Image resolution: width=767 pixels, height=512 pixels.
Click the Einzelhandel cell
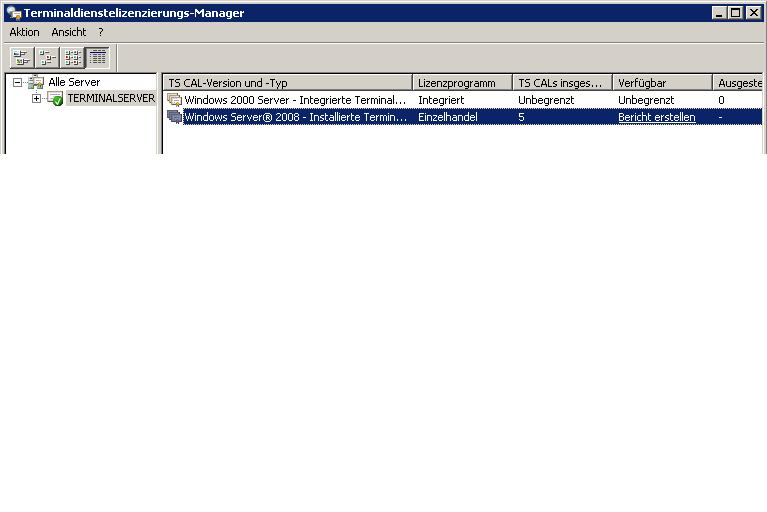(x=448, y=117)
